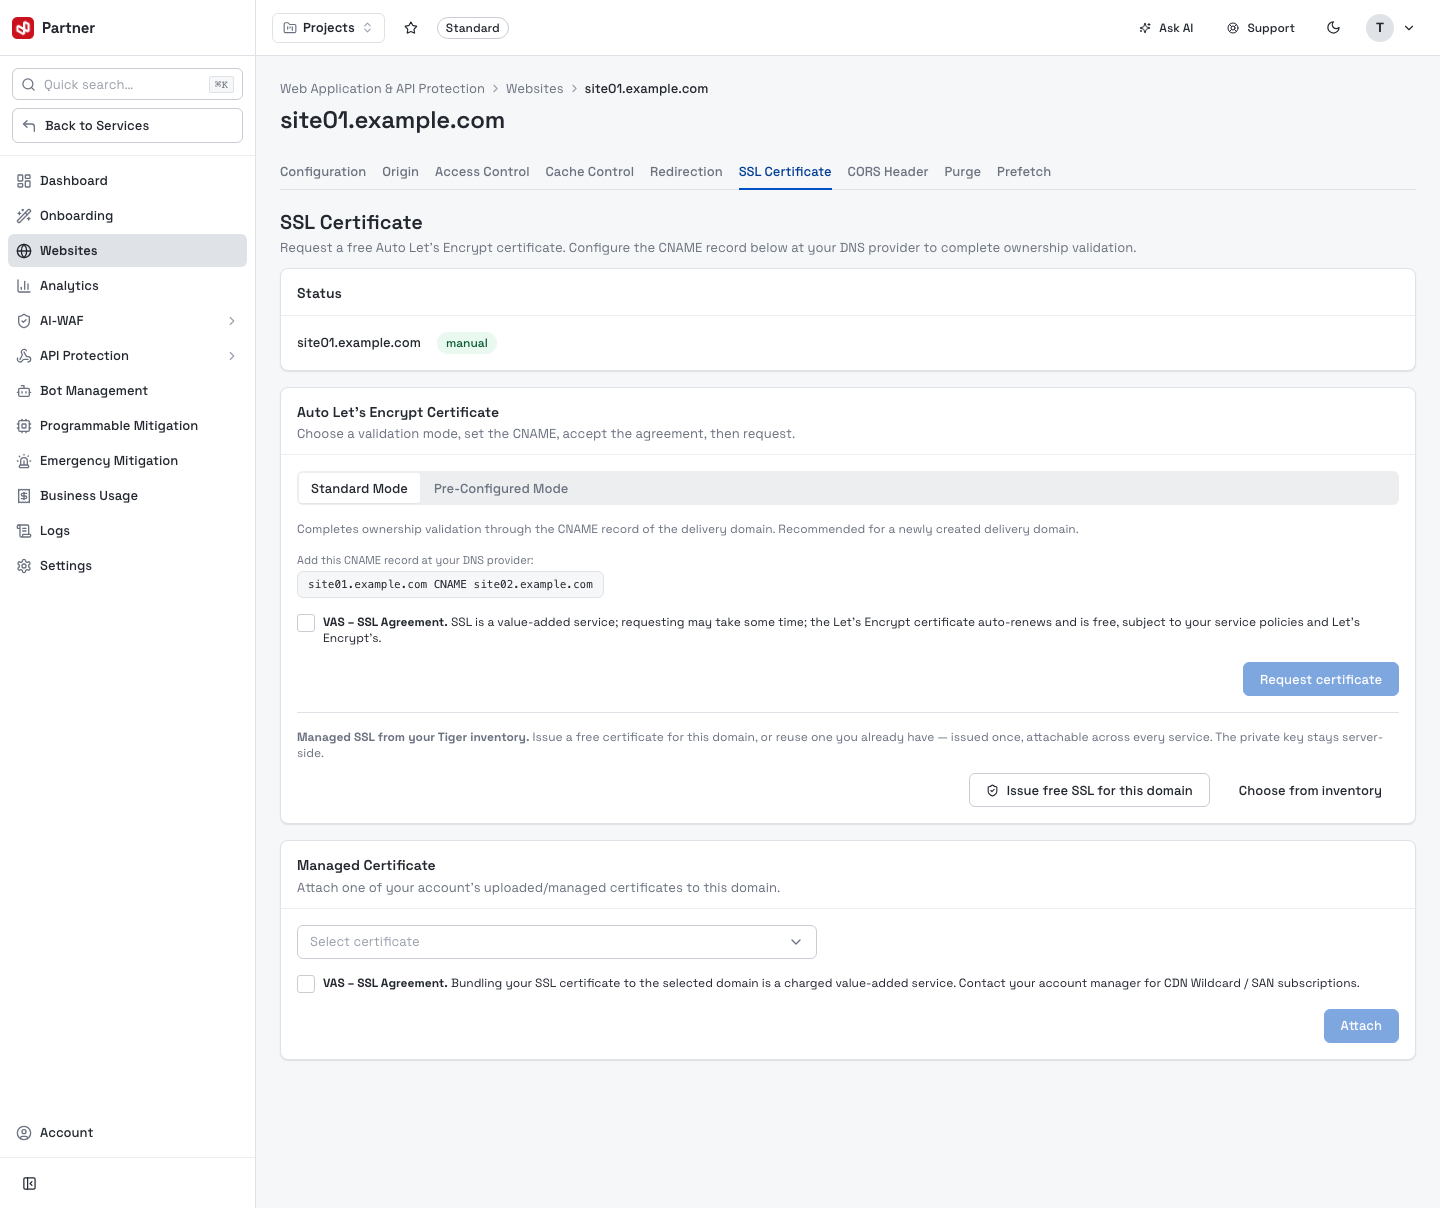Click the AI-WAF shield icon
This screenshot has height=1208, width=1440.
tap(24, 321)
